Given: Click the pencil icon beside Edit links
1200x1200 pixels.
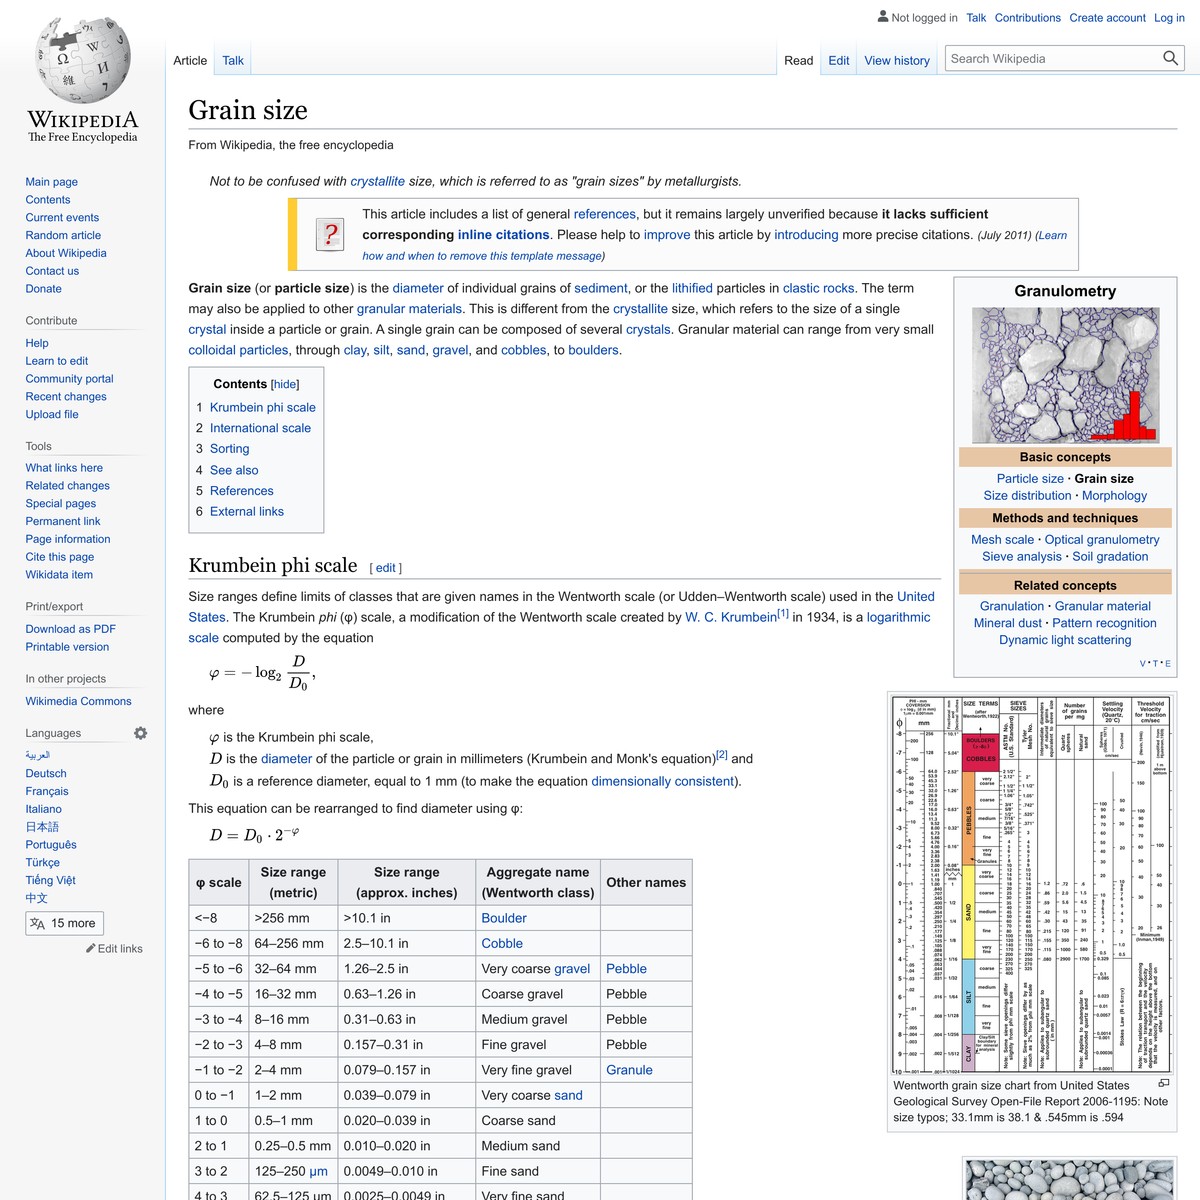Looking at the screenshot, I should 89,948.
